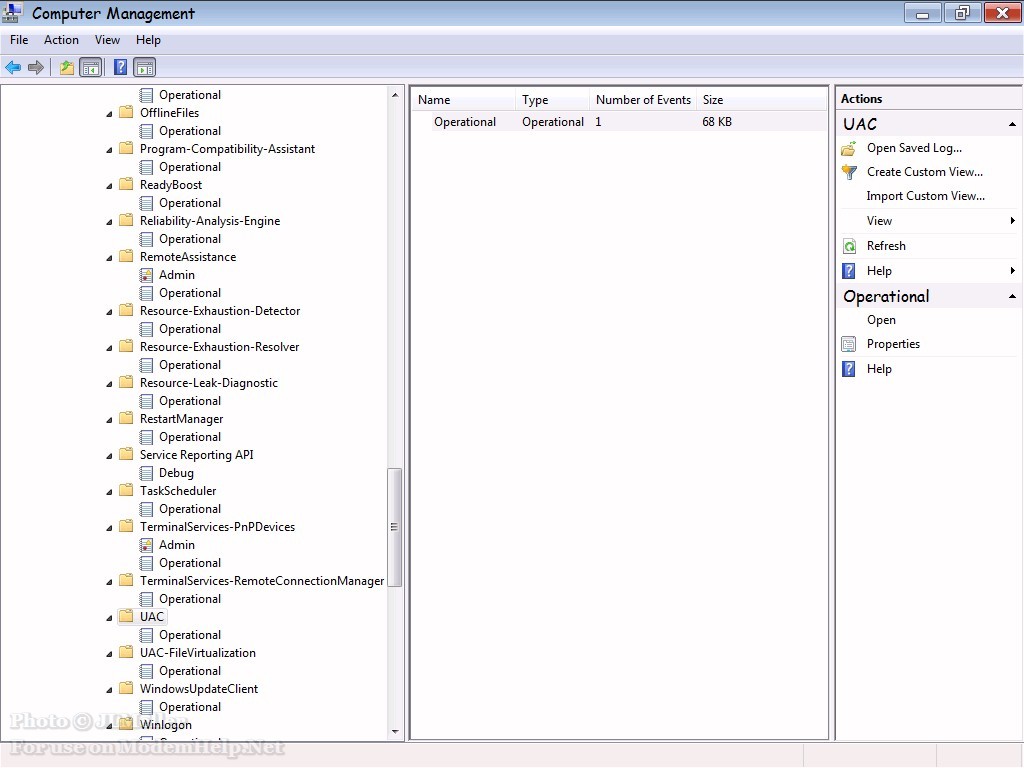Select the Operational log icon under Reliability-Analysis-Engine
This screenshot has width=1024, height=768.
(147, 239)
